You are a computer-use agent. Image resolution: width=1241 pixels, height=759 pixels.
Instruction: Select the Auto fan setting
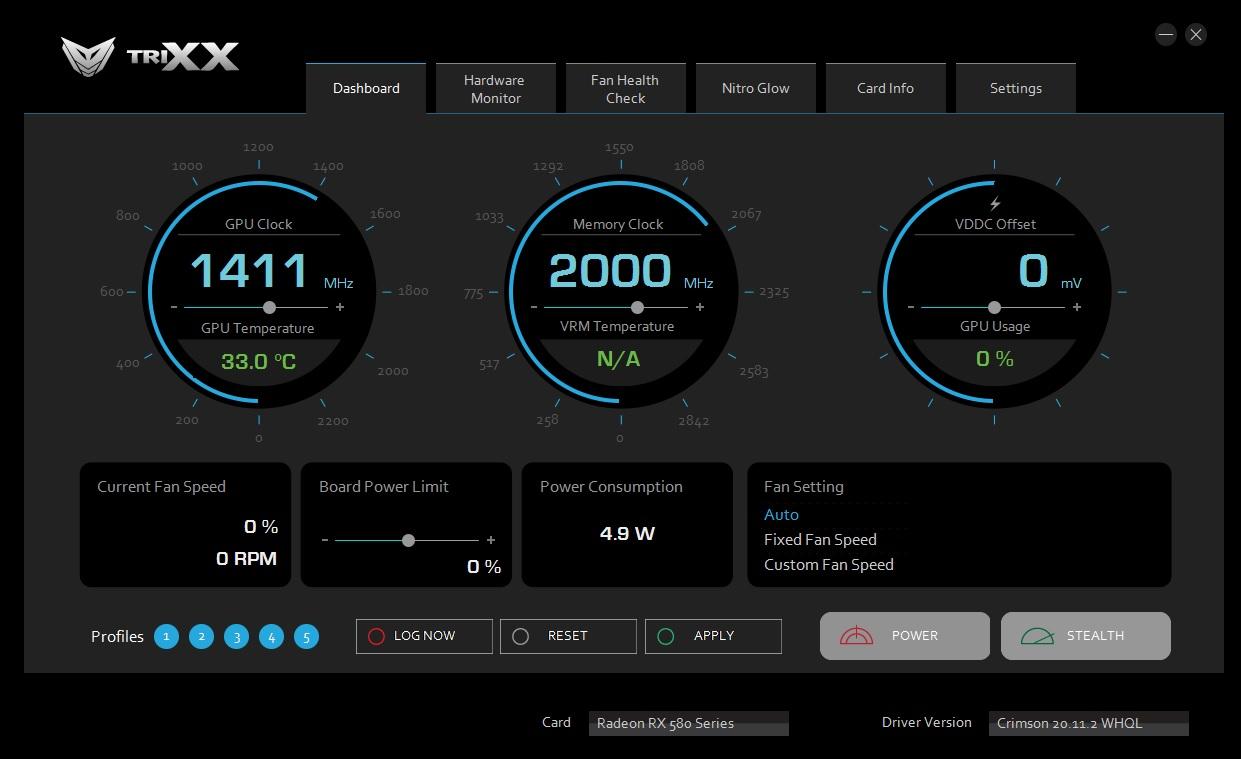click(781, 514)
